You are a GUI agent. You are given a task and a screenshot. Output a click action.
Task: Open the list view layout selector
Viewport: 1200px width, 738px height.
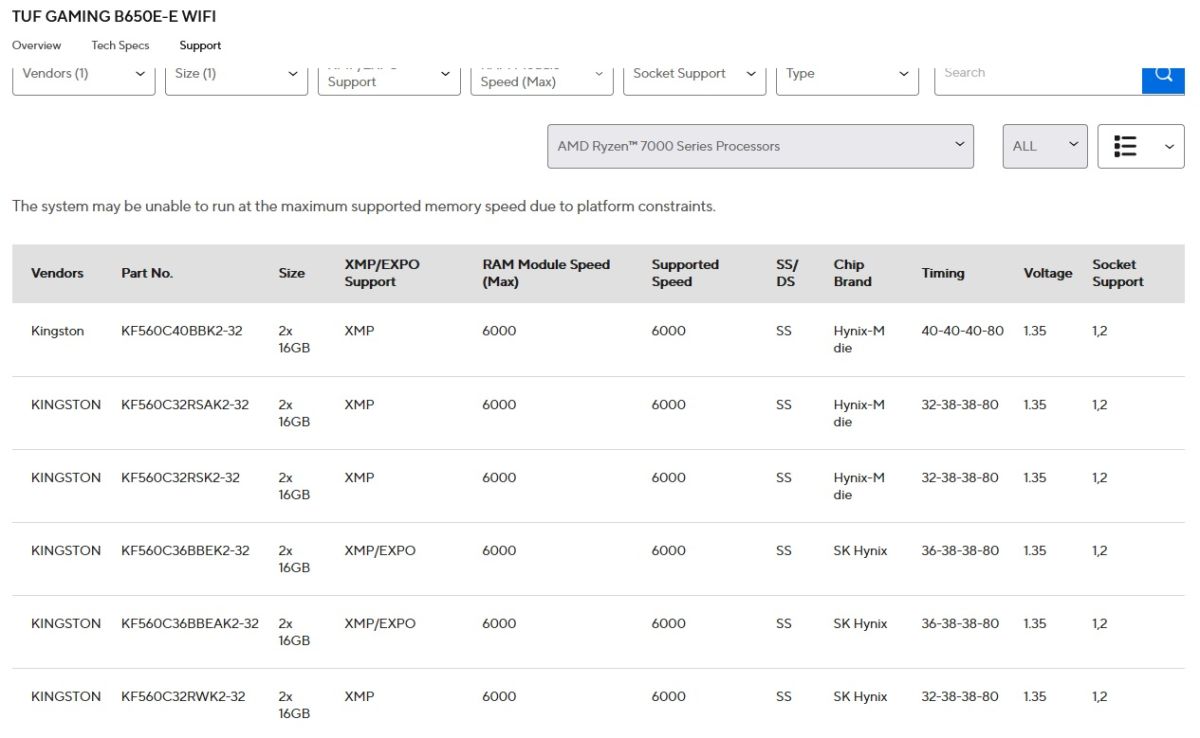[x=1141, y=146]
